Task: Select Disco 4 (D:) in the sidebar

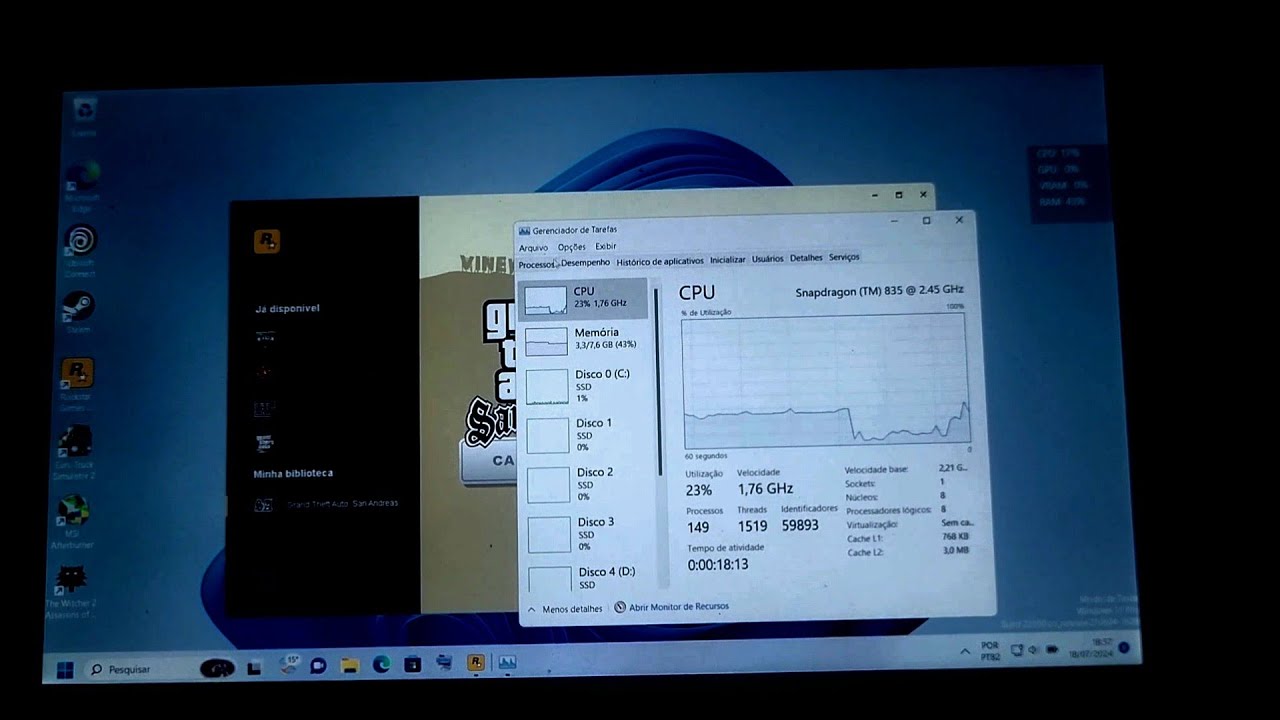Action: (x=590, y=578)
